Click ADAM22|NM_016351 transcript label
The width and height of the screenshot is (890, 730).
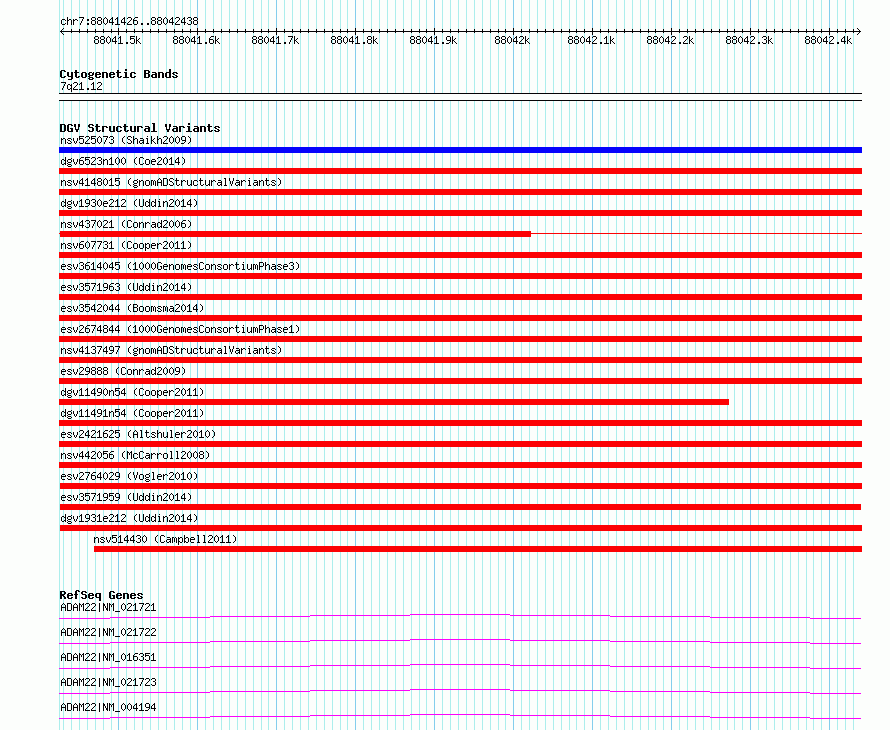tap(108, 657)
